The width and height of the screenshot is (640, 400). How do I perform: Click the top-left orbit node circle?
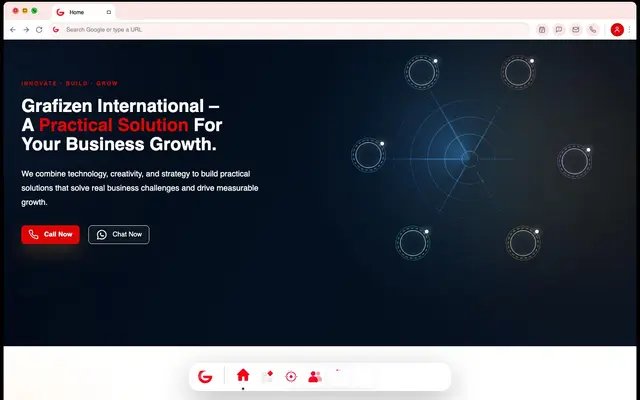click(x=422, y=73)
